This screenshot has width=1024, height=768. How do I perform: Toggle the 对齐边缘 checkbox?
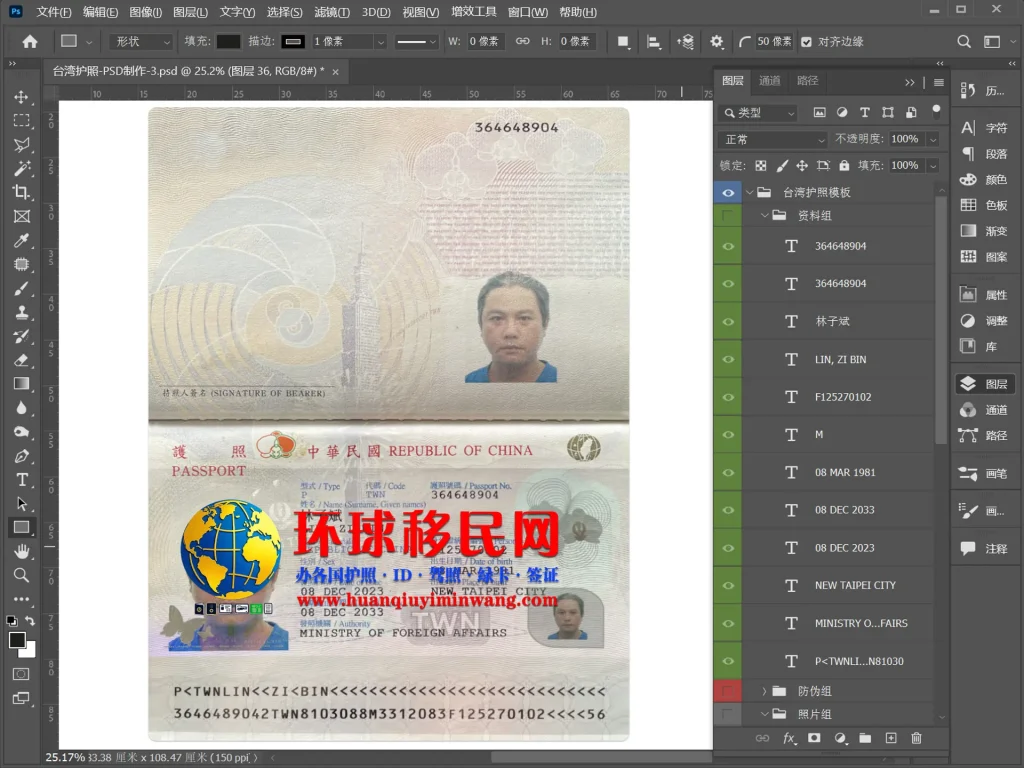click(x=807, y=42)
